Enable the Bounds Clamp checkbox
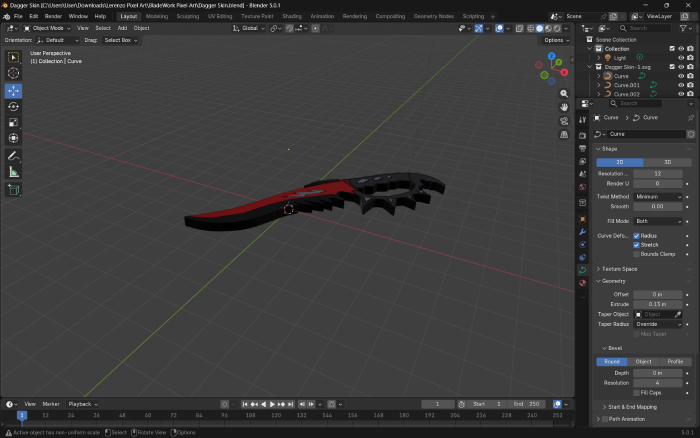The width and height of the screenshot is (700, 438). click(x=636, y=254)
